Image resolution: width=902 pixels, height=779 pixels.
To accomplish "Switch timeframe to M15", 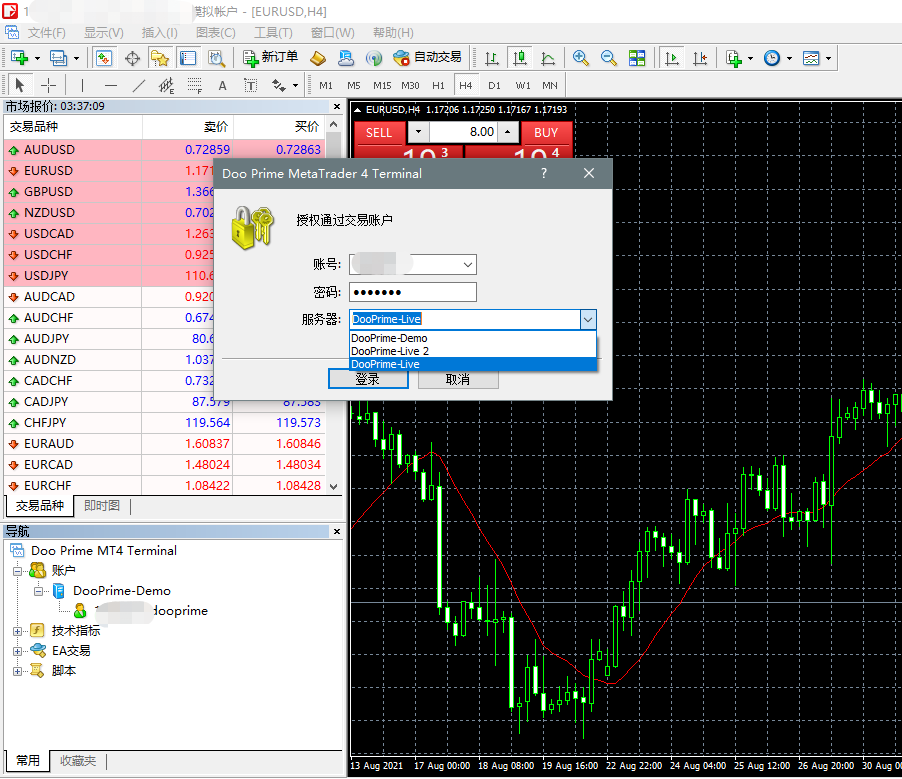I will pos(382,86).
